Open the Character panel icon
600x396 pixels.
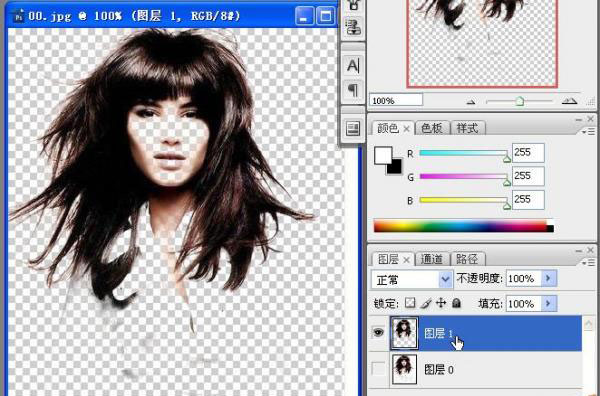point(353,65)
